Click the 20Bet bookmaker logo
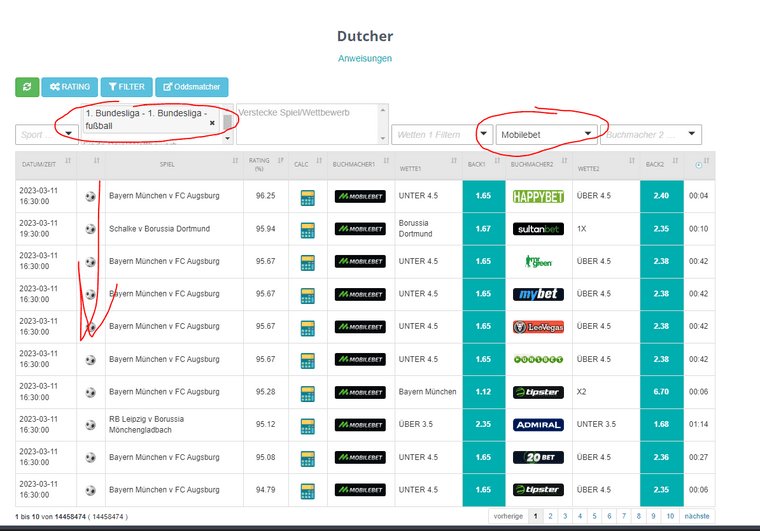 click(x=538, y=457)
